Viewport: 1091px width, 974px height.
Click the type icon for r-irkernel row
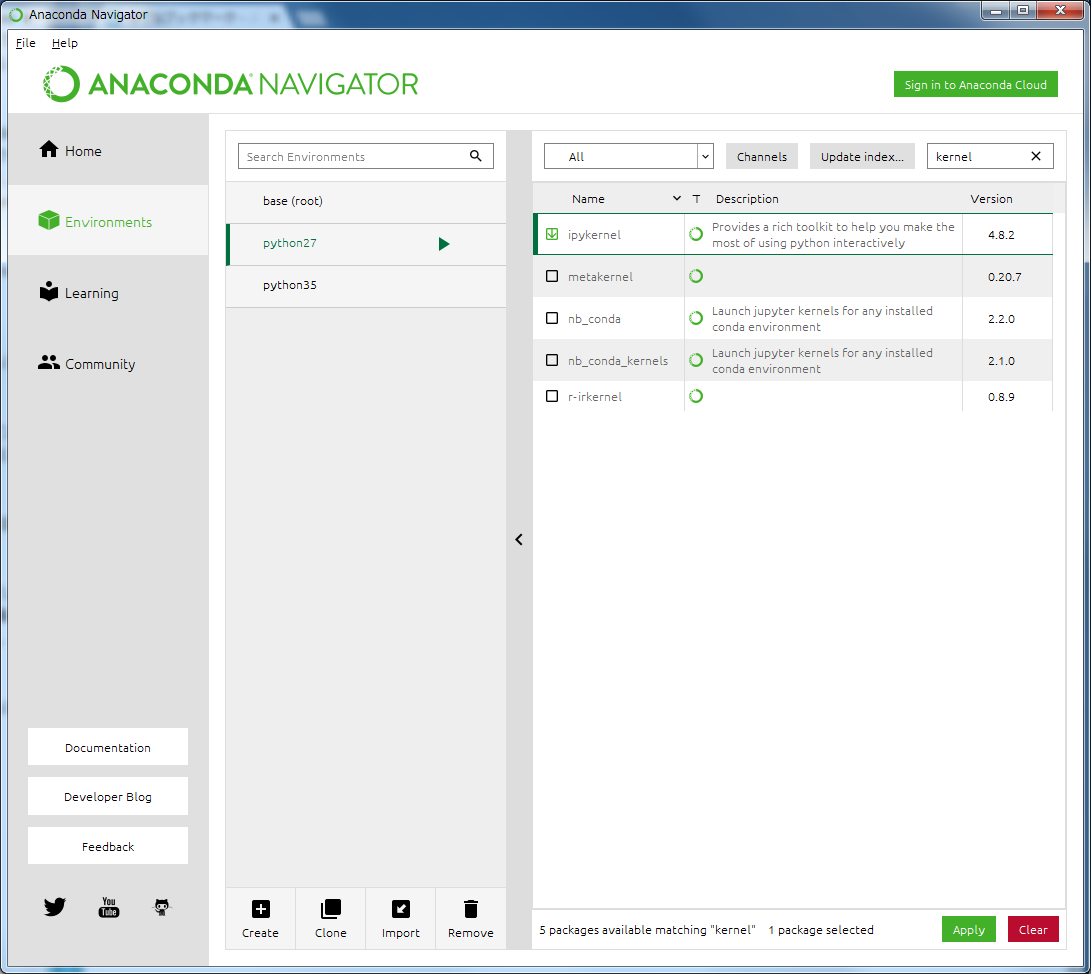coord(696,396)
